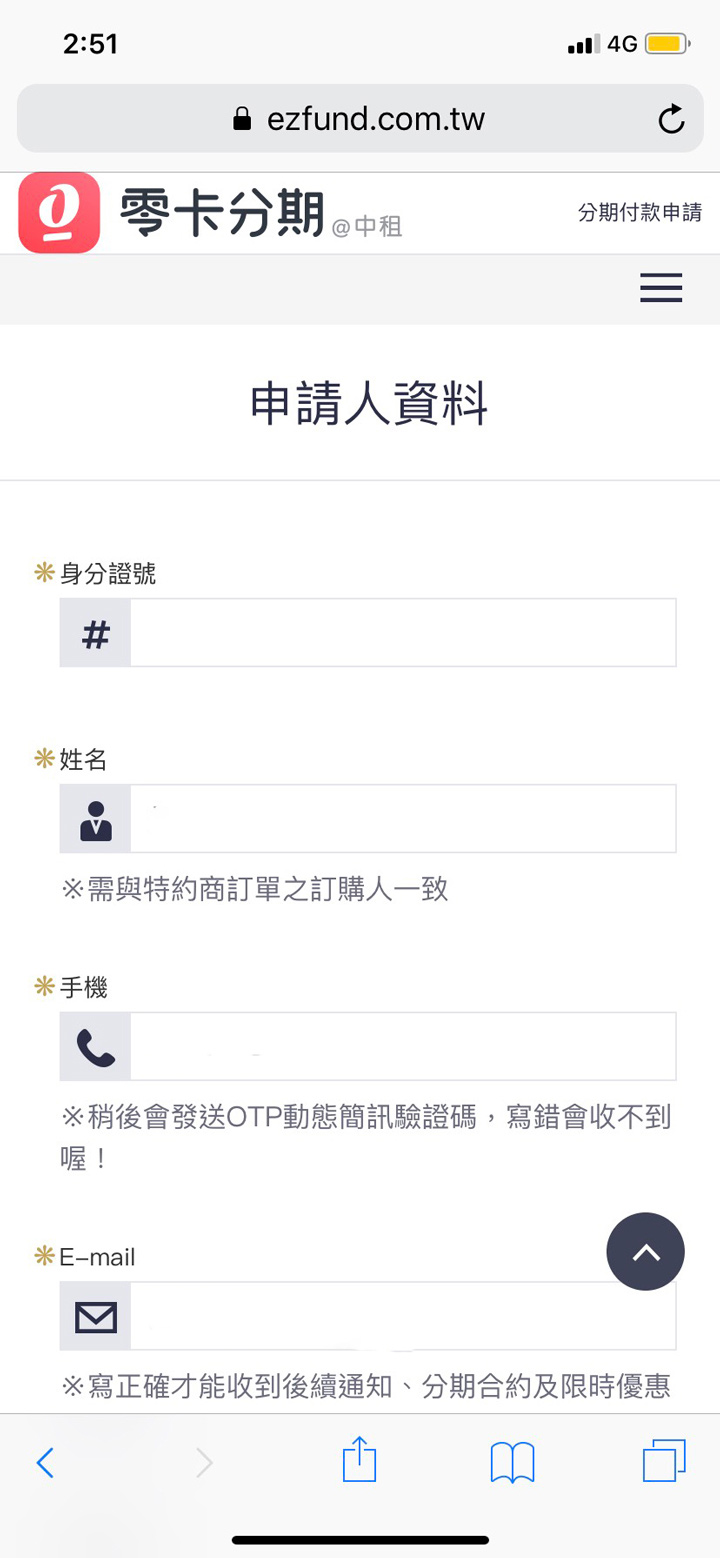Image resolution: width=720 pixels, height=1558 pixels.
Task: Focus the 姓名 input field
Action: [403, 819]
